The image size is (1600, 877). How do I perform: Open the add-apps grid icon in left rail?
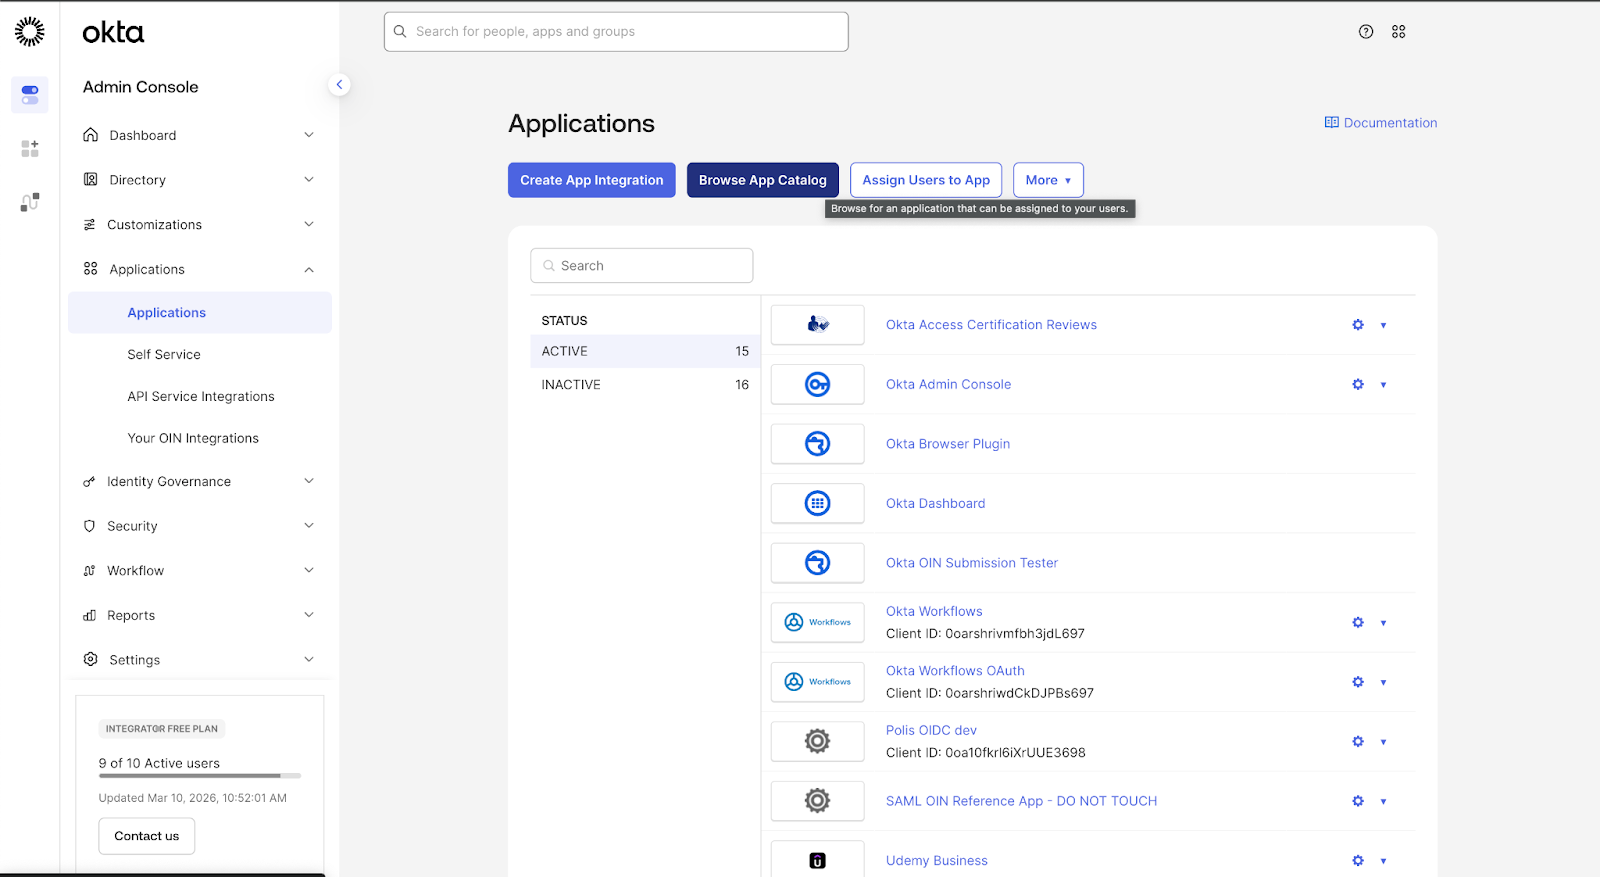click(x=30, y=149)
